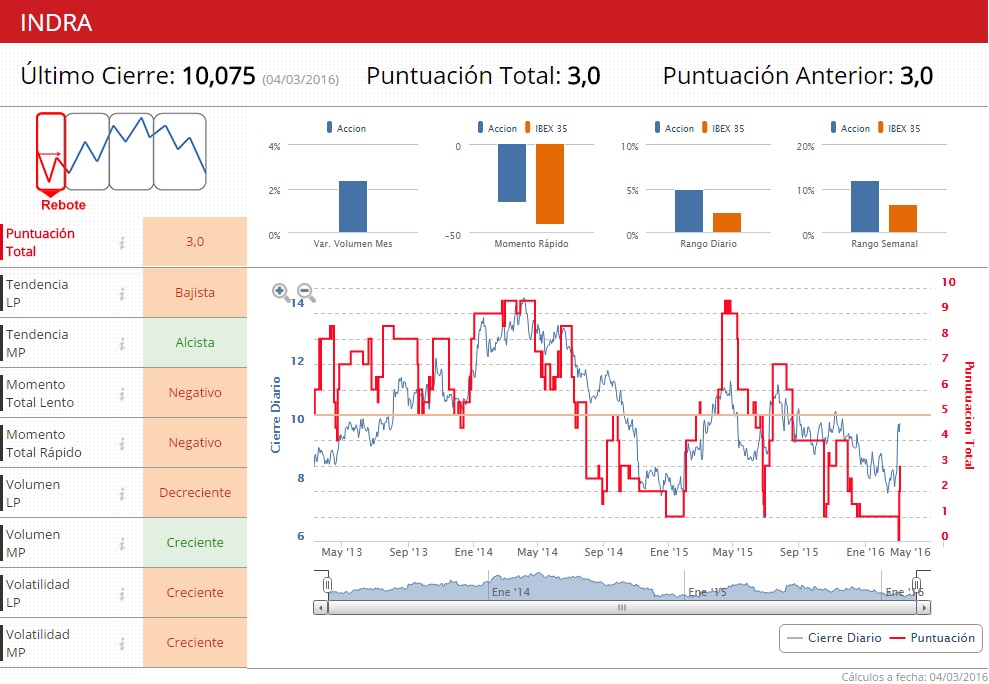Screen dimensions: 989x684
Task: Toggle Accion series in Momento Rápido chart
Action: [497, 128]
